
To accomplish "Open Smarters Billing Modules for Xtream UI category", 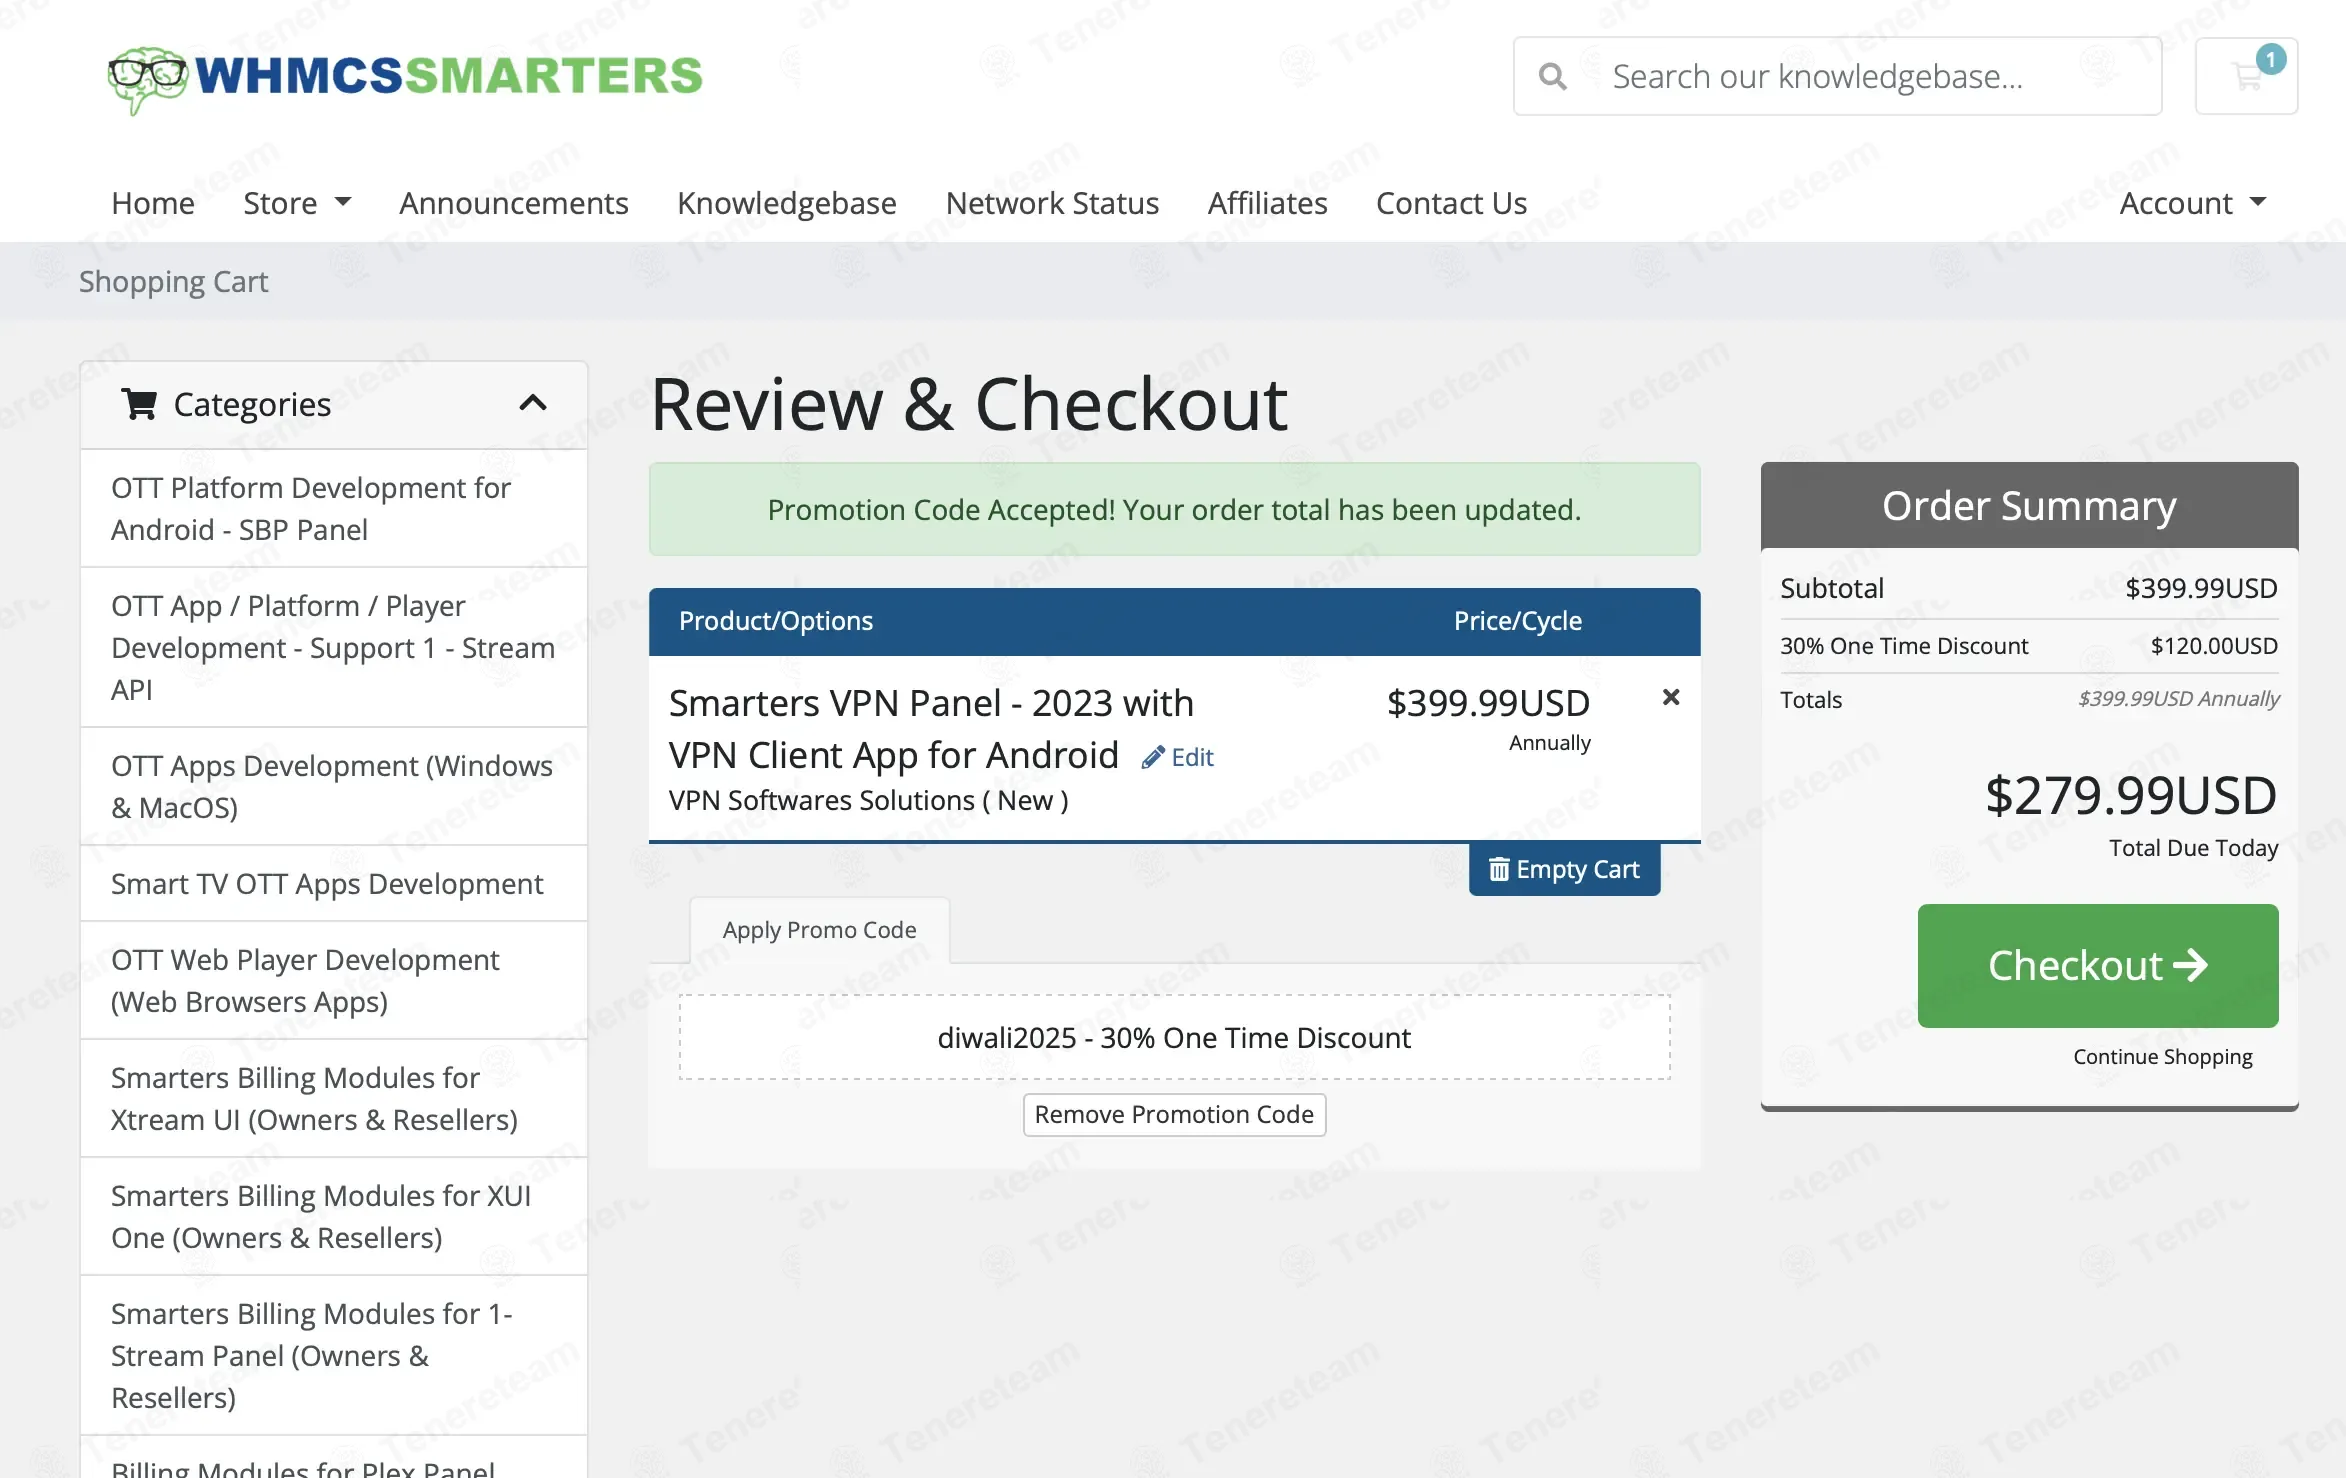I will (x=334, y=1099).
